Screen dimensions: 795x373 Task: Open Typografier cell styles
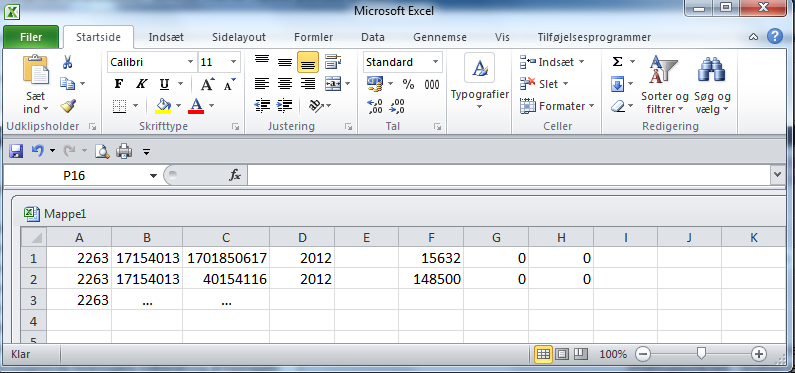[479, 81]
